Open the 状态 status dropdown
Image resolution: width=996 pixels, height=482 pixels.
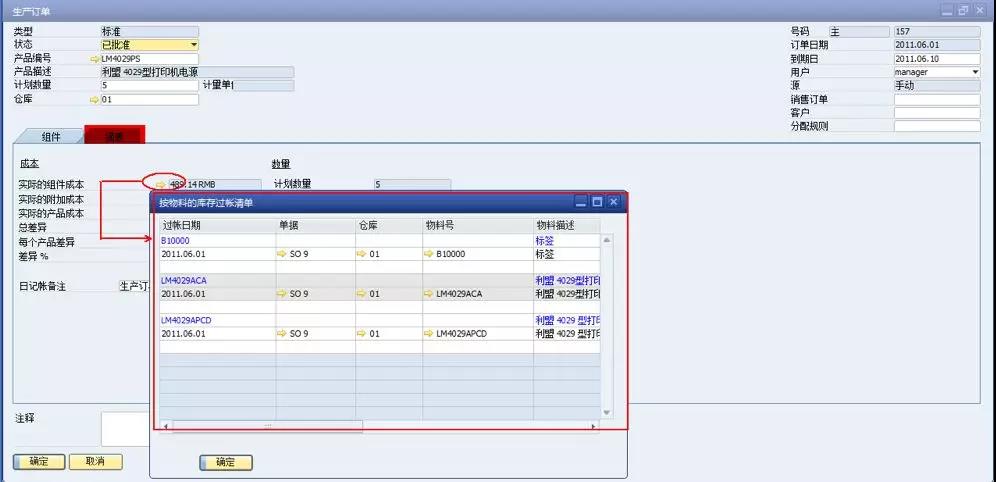coord(193,45)
